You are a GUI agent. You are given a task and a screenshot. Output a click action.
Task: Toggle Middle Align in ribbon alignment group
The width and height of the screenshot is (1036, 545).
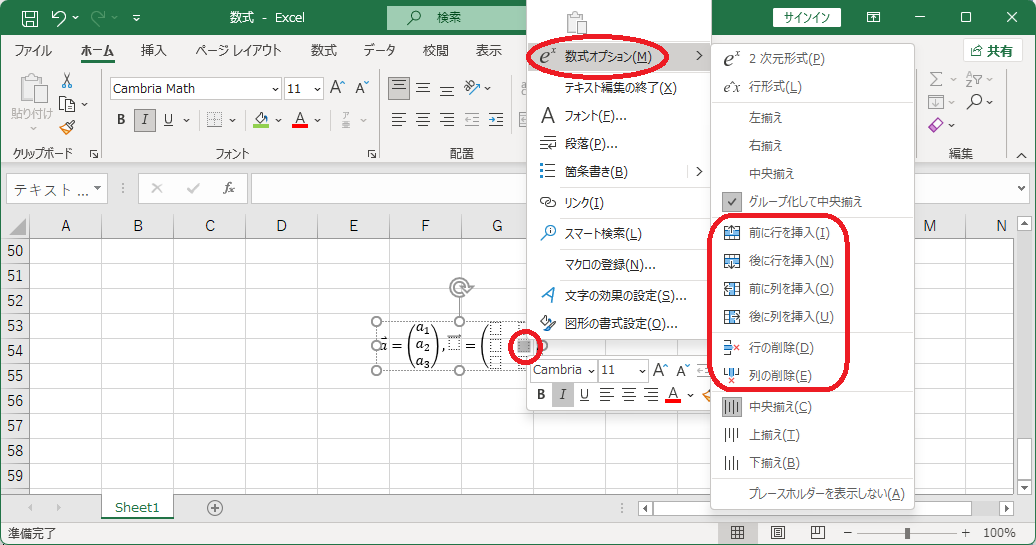point(423,88)
